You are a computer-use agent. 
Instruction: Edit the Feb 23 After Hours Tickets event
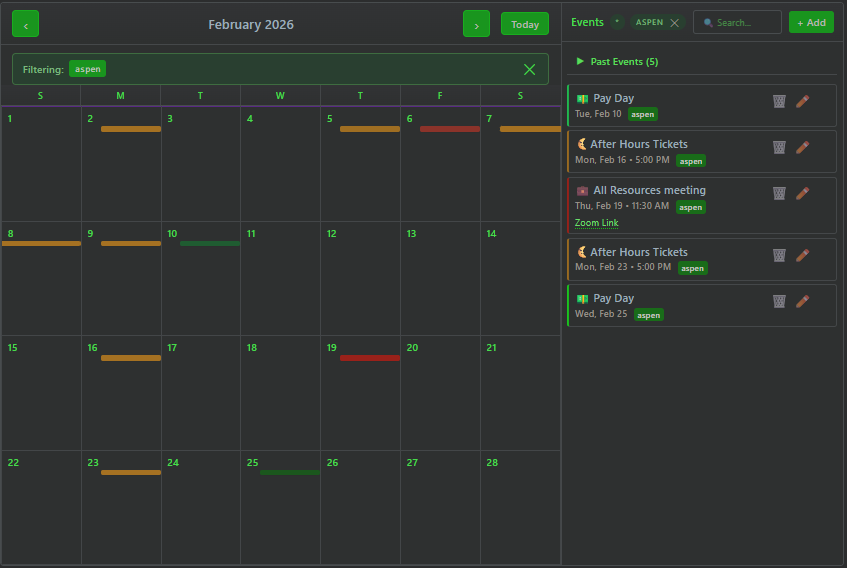pyautogui.click(x=802, y=255)
